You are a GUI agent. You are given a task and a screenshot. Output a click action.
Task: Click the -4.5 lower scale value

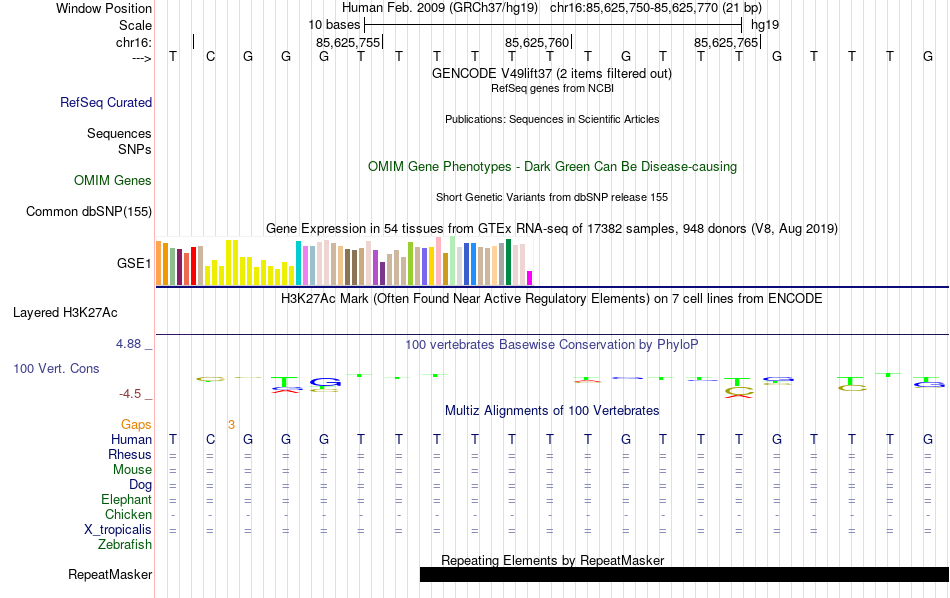tap(130, 394)
